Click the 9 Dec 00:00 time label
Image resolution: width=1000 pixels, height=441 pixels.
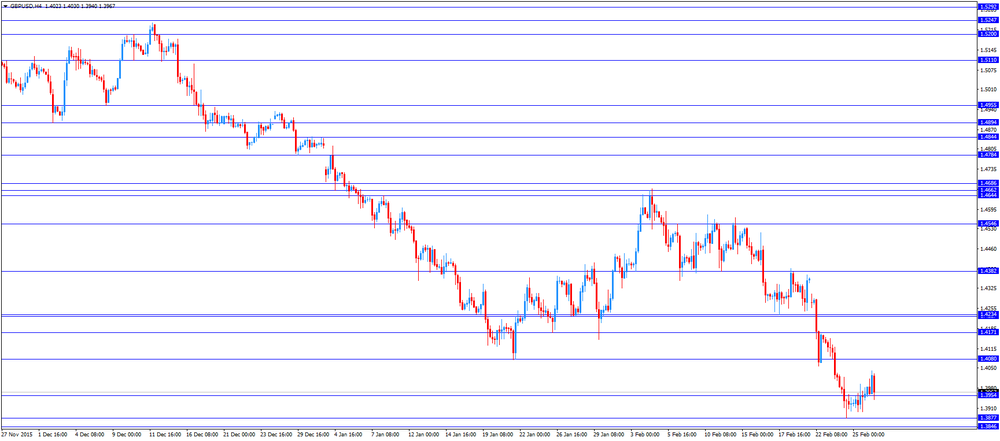[x=128, y=435]
